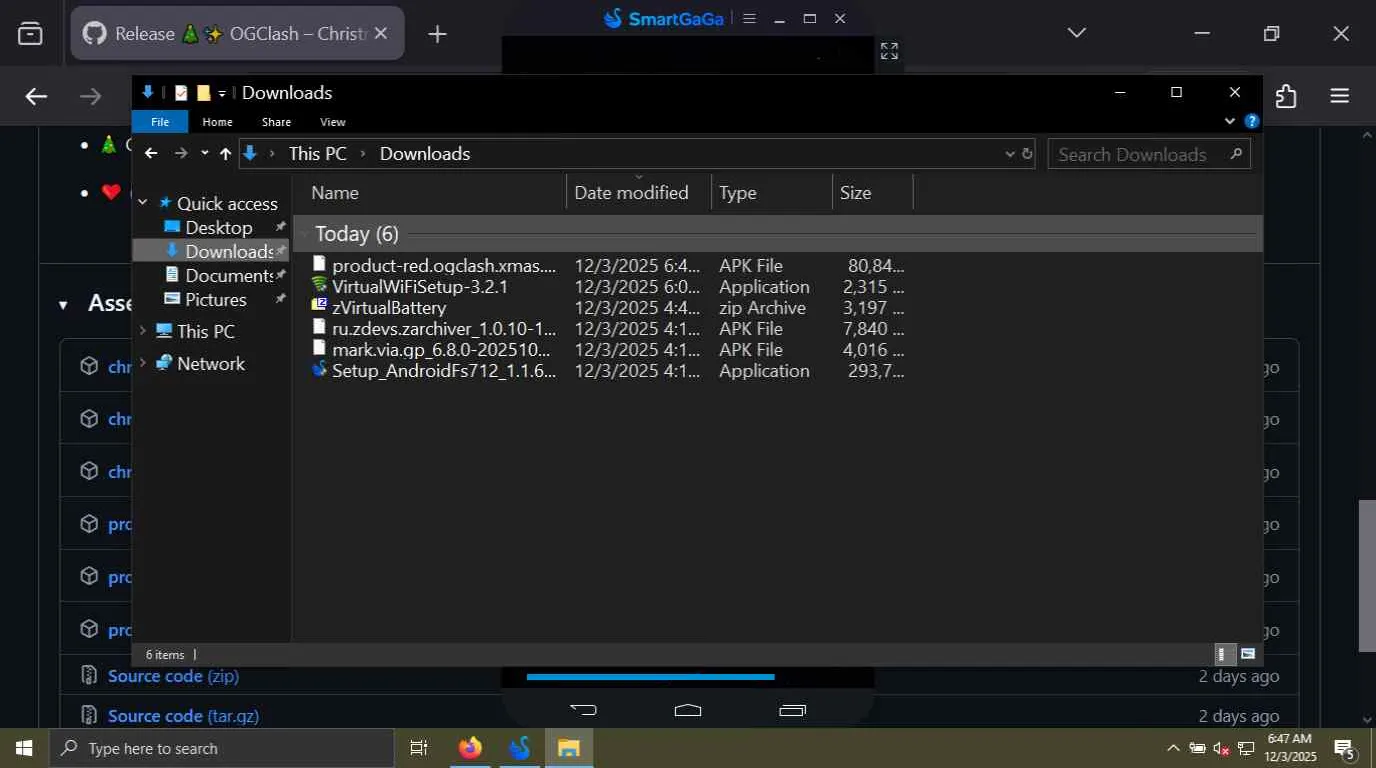Click the New Folder icon in Explorer's title bar
1376x768 pixels.
coord(203,93)
